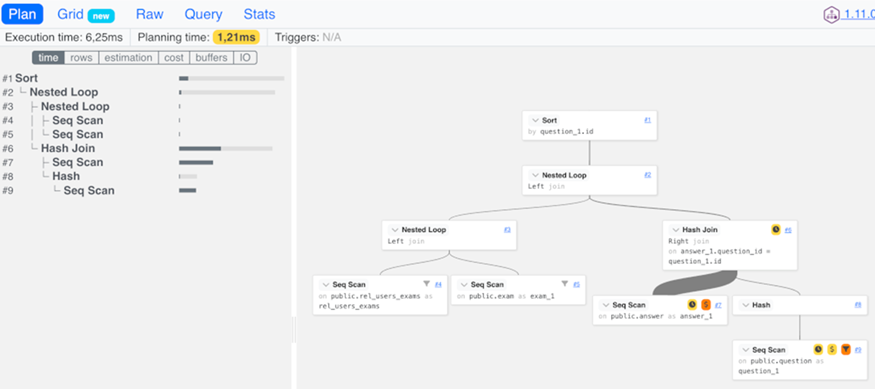Click the orange cost icon on answer_1 Seq Scan
The width and height of the screenshot is (875, 390).
coord(705,305)
